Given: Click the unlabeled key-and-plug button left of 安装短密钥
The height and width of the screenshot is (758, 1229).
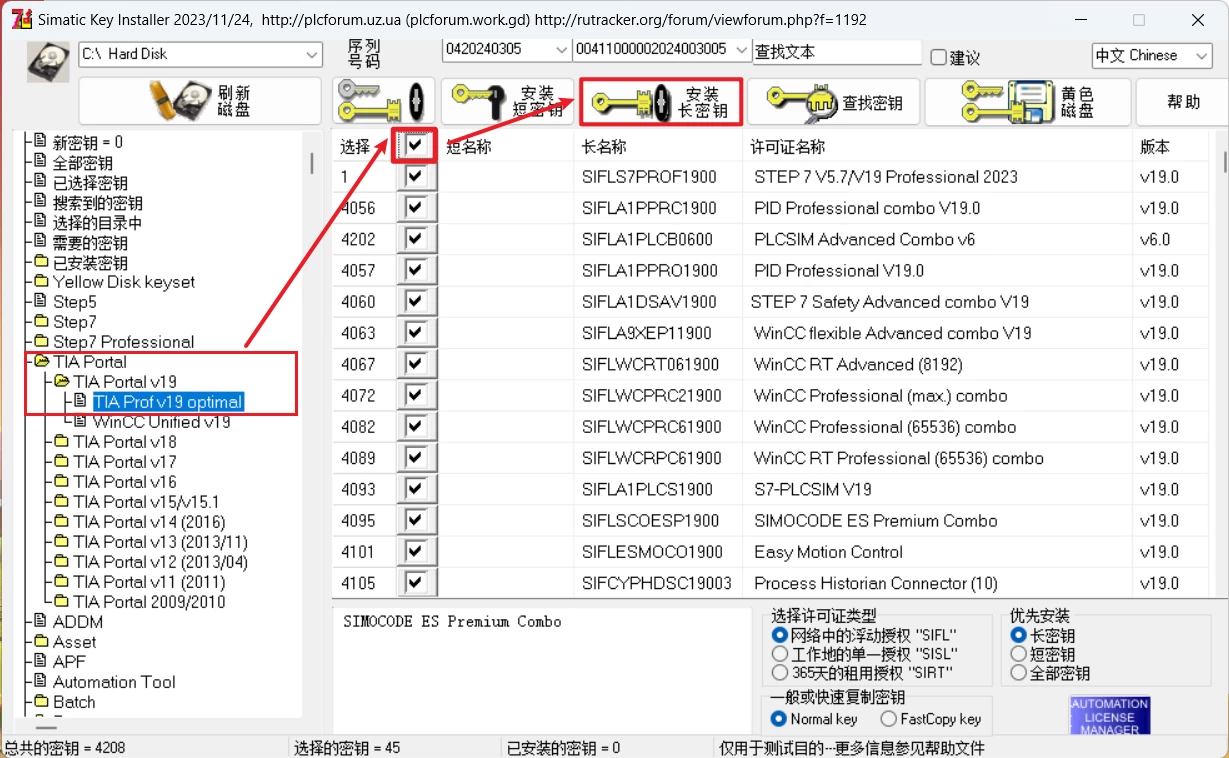Looking at the screenshot, I should 384,101.
